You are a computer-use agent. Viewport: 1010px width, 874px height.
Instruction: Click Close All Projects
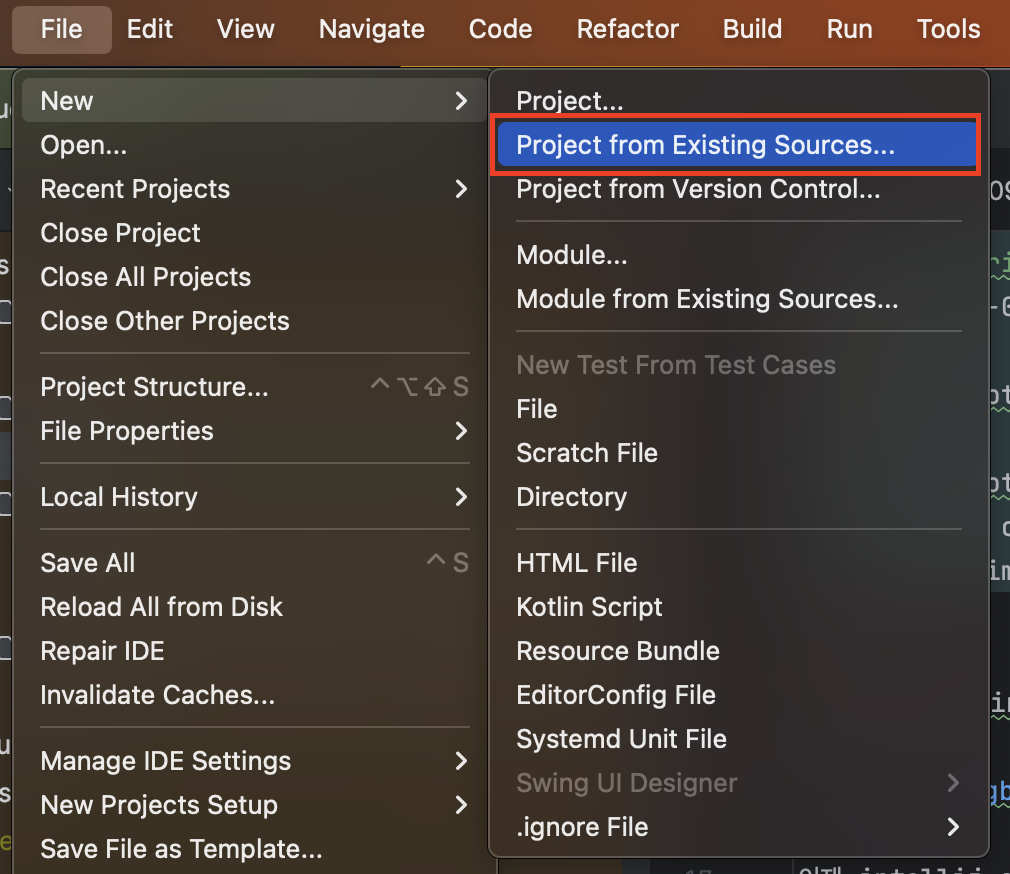coord(145,277)
